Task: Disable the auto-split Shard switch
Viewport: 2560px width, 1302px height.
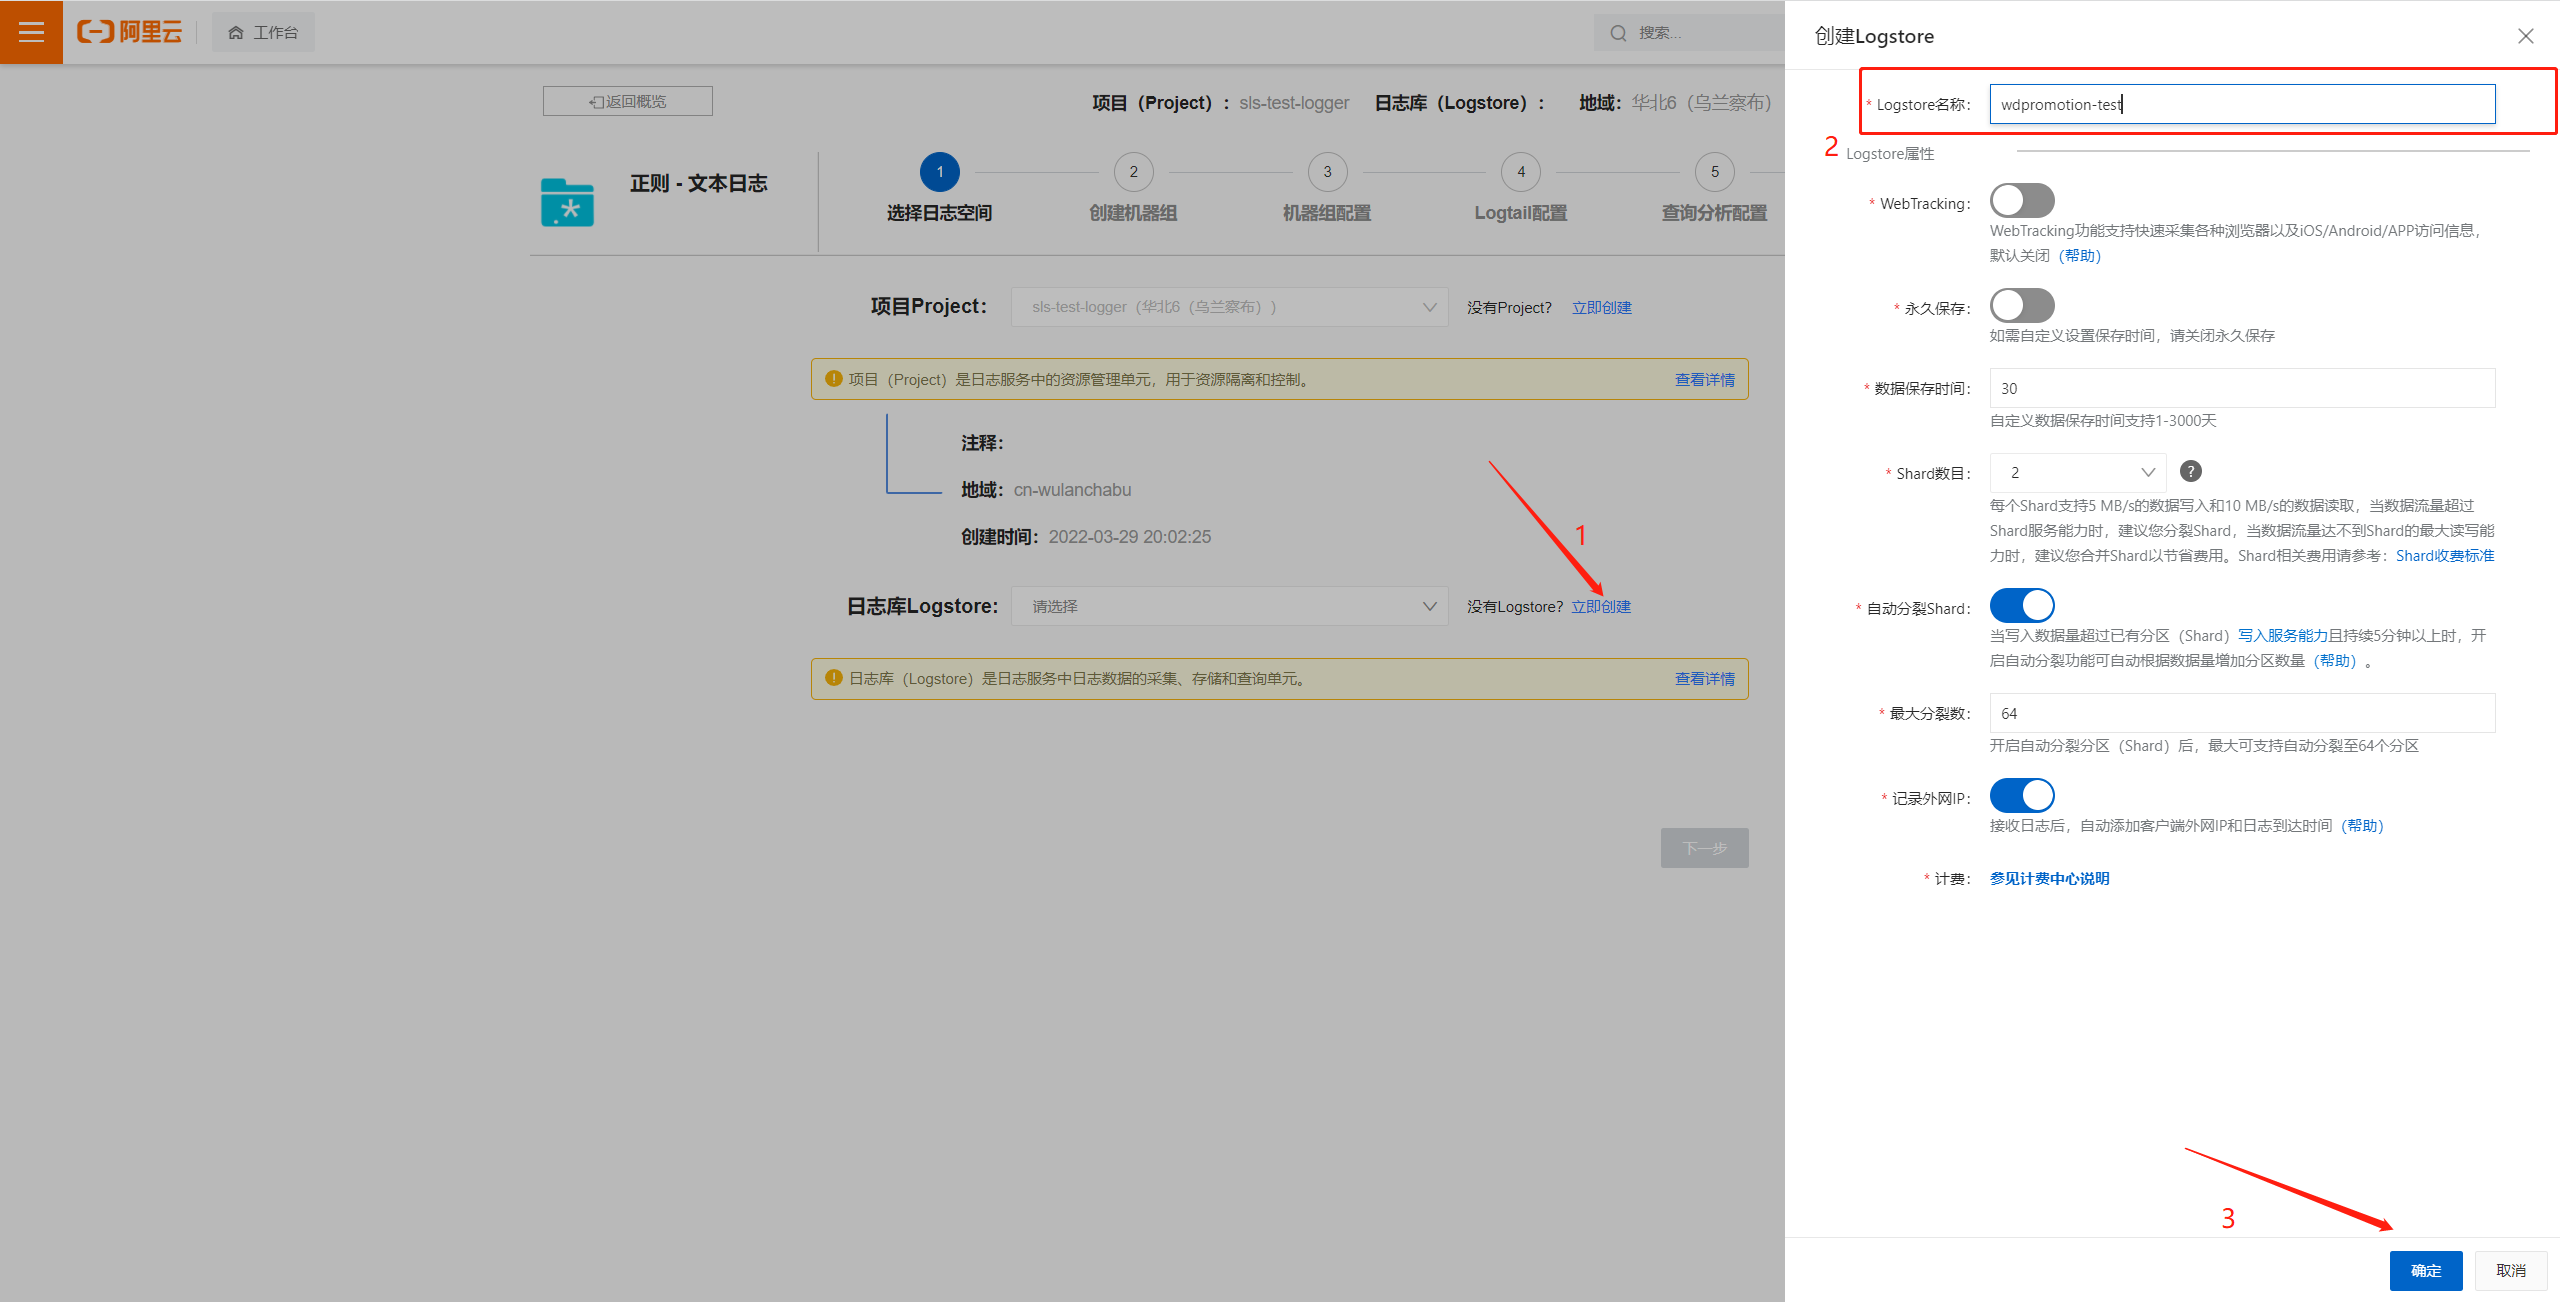Action: click(x=2021, y=606)
